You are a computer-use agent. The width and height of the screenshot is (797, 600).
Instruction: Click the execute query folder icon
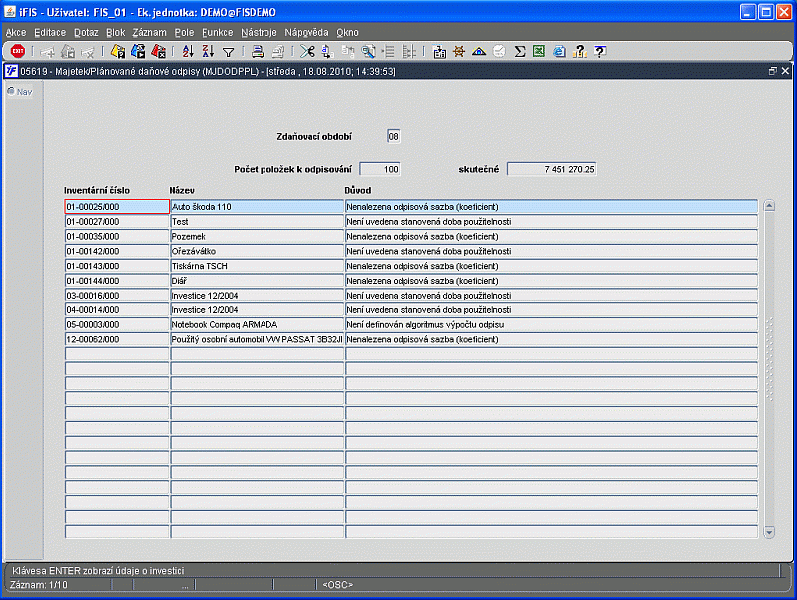click(x=138, y=51)
